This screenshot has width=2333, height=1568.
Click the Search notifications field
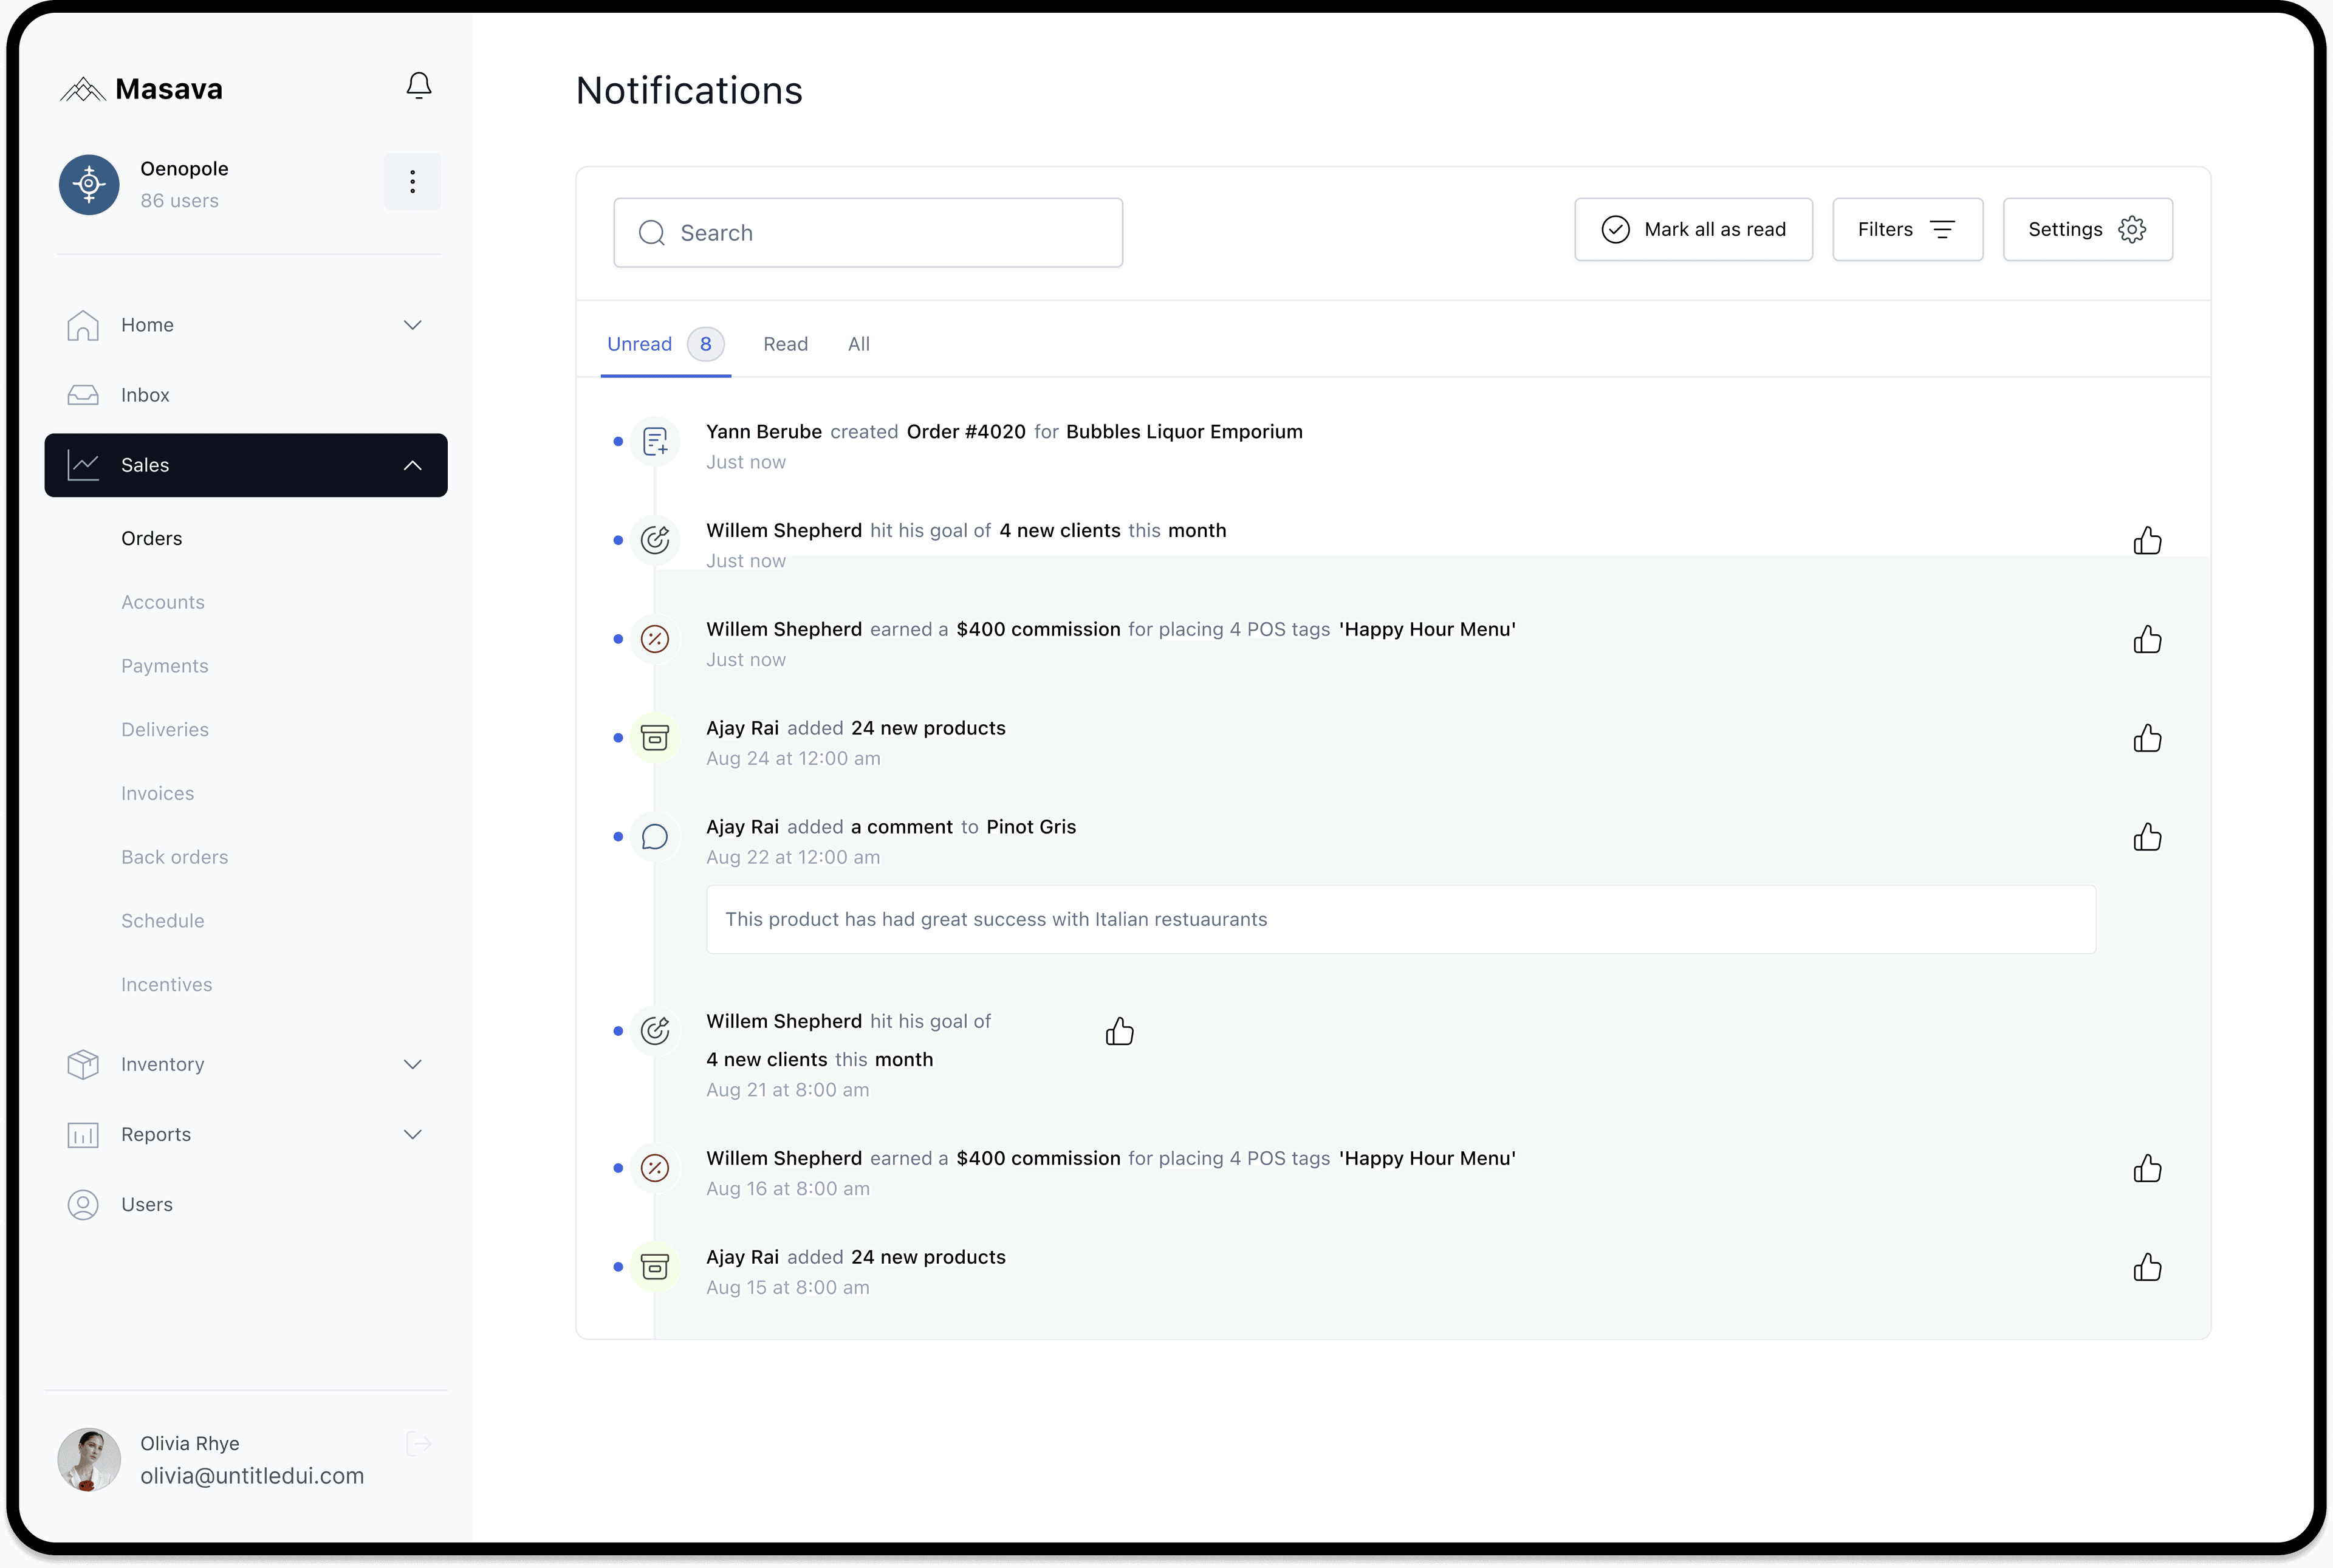(868, 233)
